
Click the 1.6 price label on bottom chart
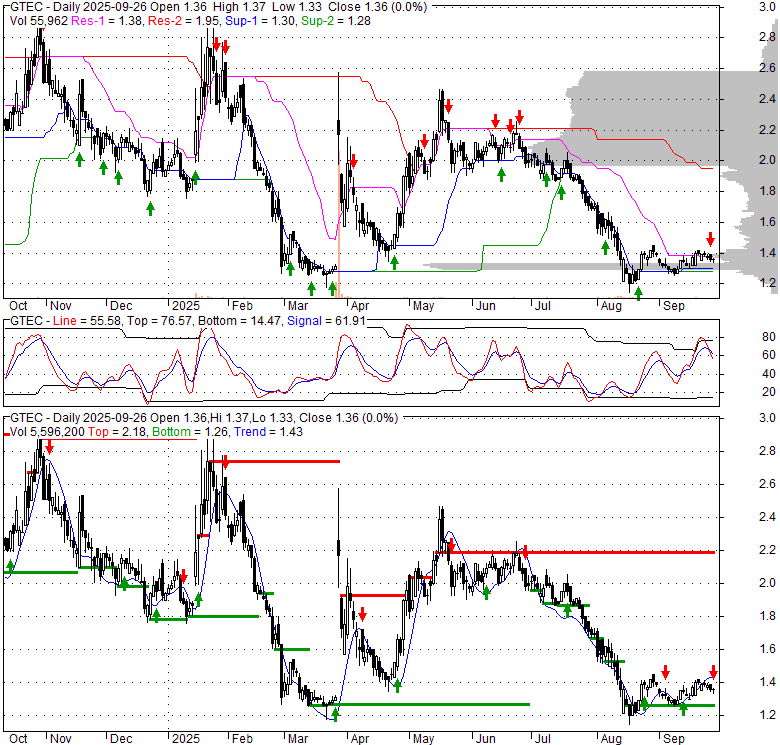767,649
